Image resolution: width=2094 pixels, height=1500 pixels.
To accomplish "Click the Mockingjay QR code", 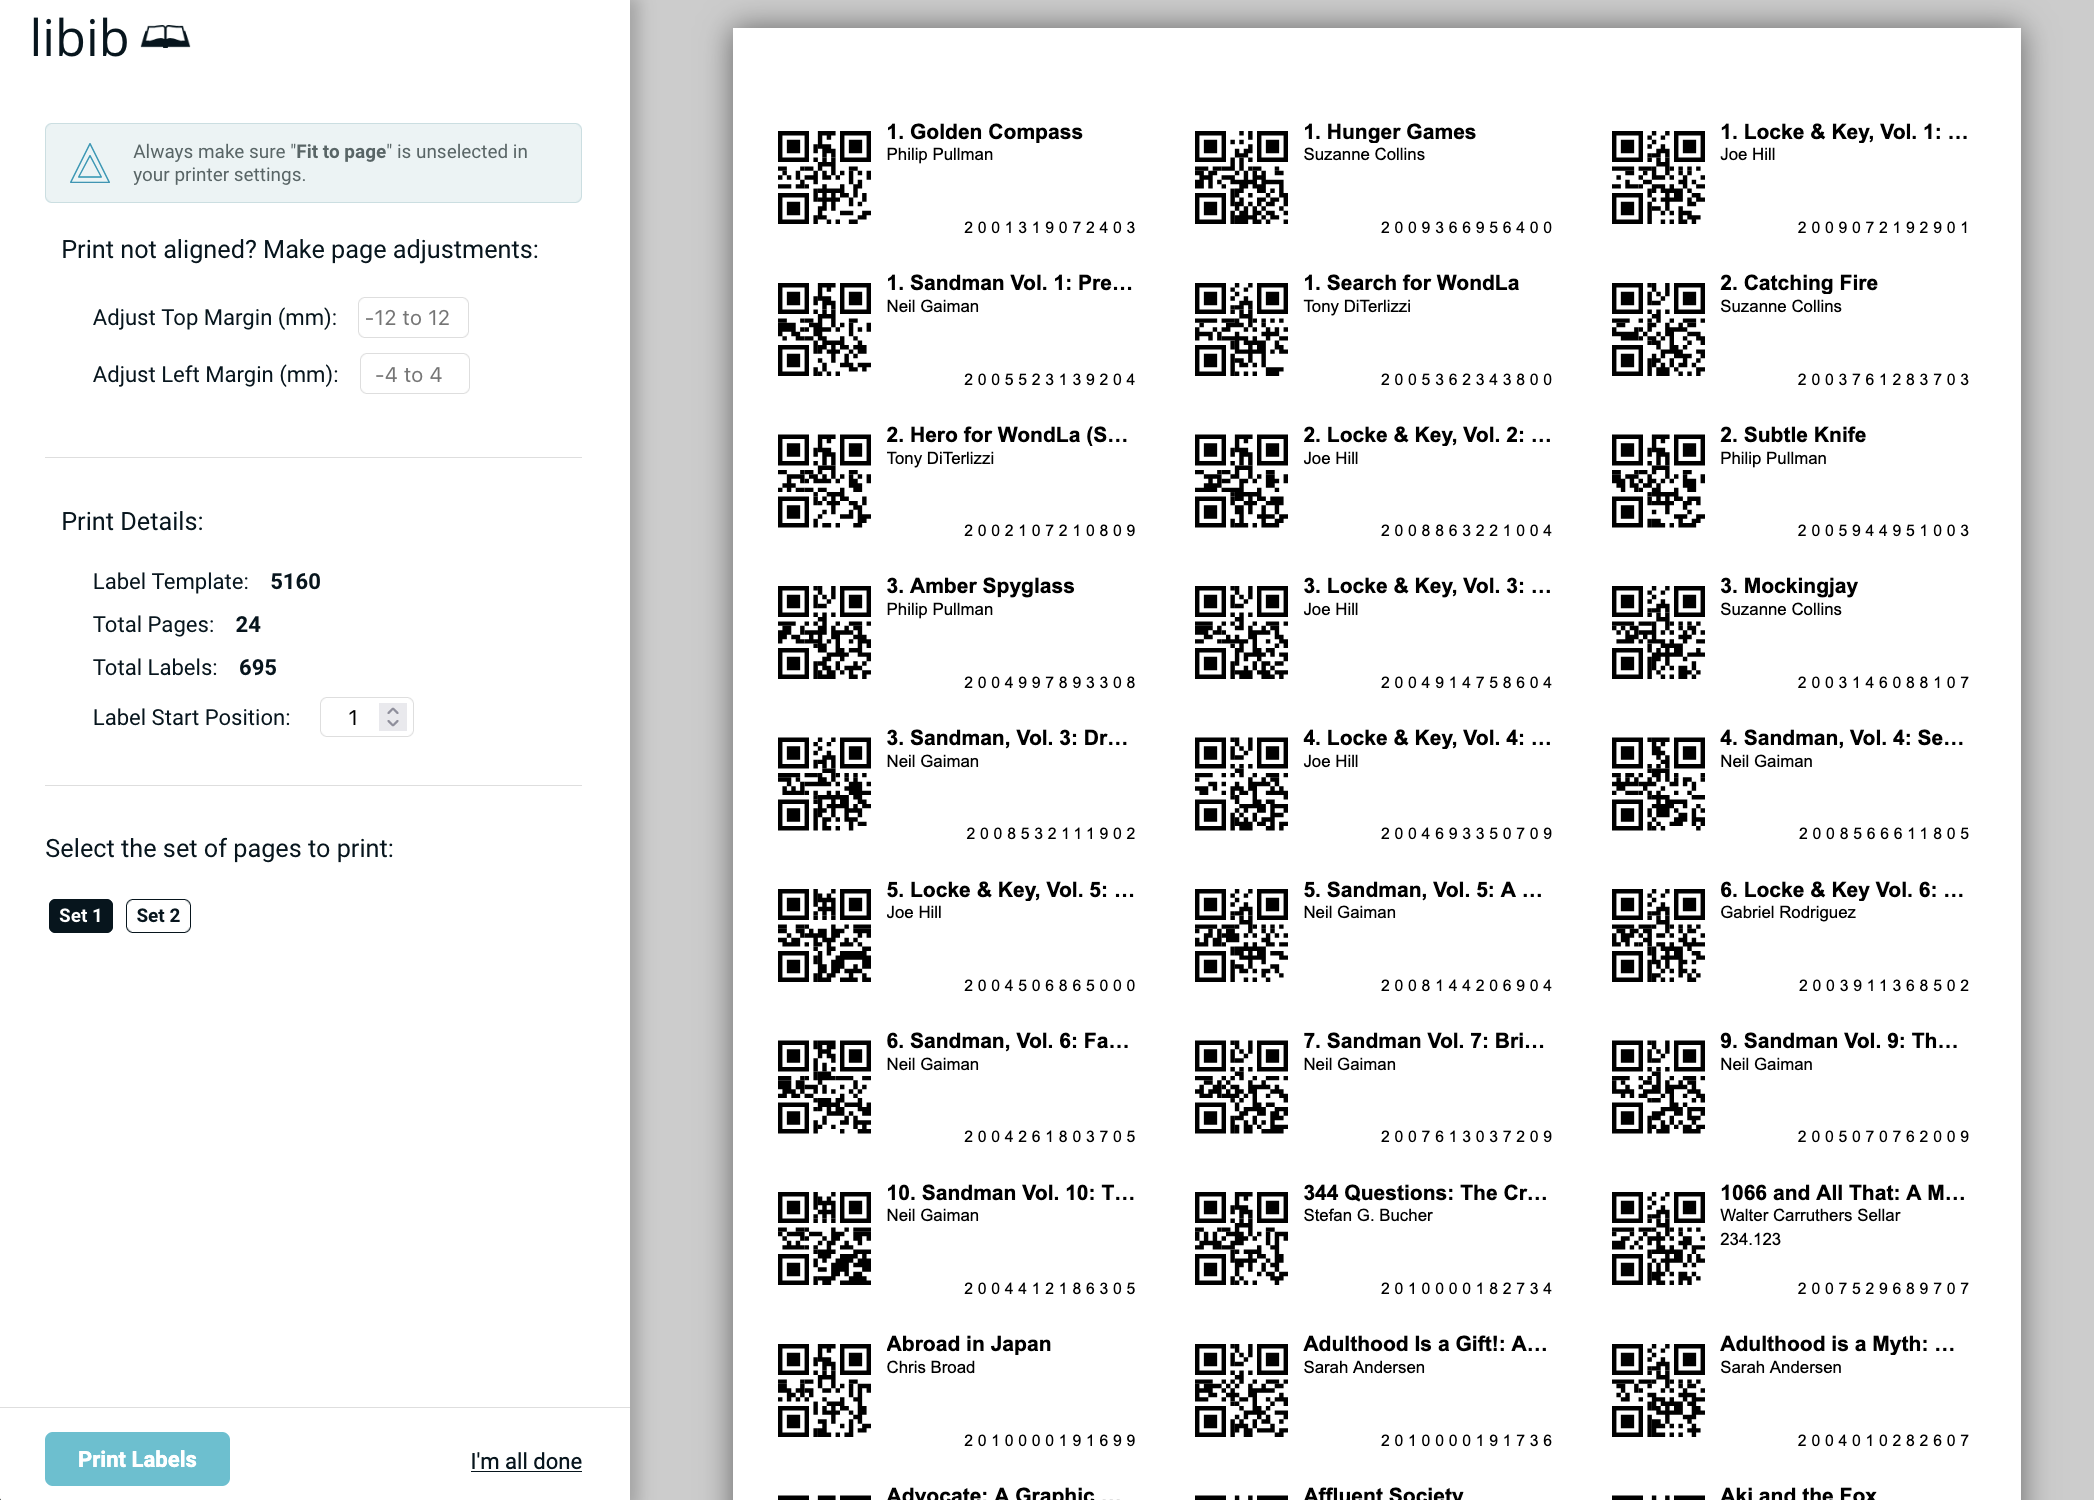I will (x=1657, y=632).
